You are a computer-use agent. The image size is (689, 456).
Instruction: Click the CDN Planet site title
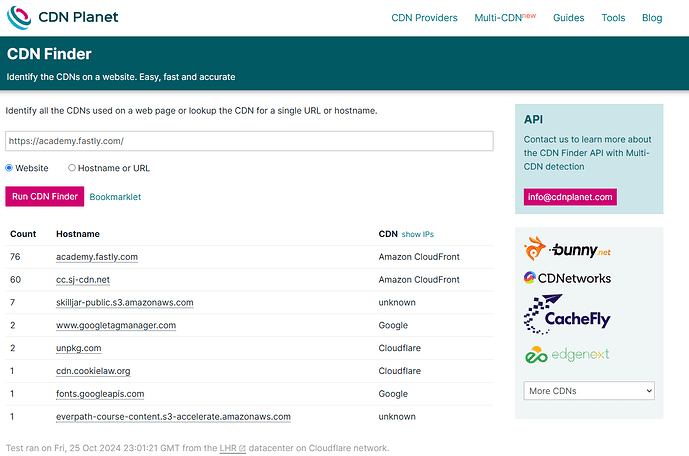[78, 17]
